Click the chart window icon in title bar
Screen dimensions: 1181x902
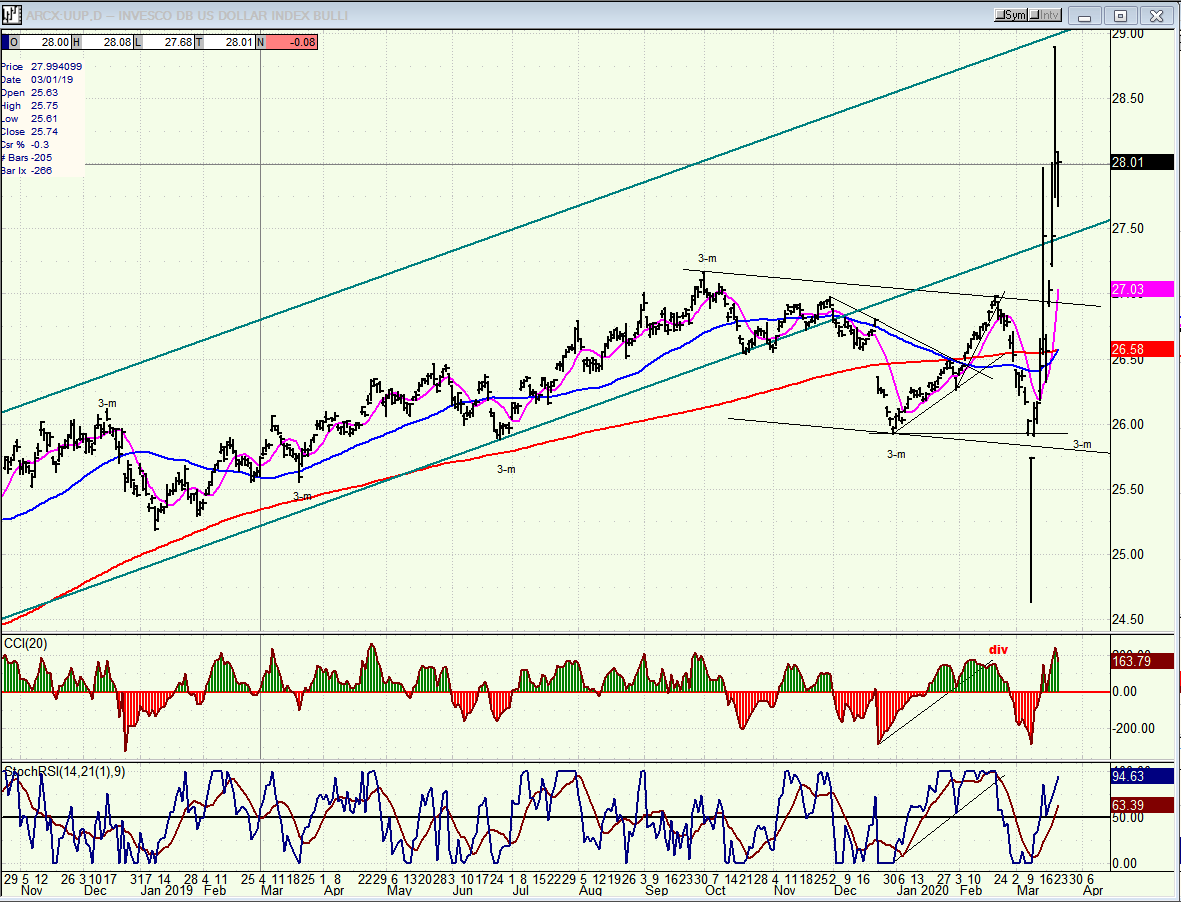point(13,15)
